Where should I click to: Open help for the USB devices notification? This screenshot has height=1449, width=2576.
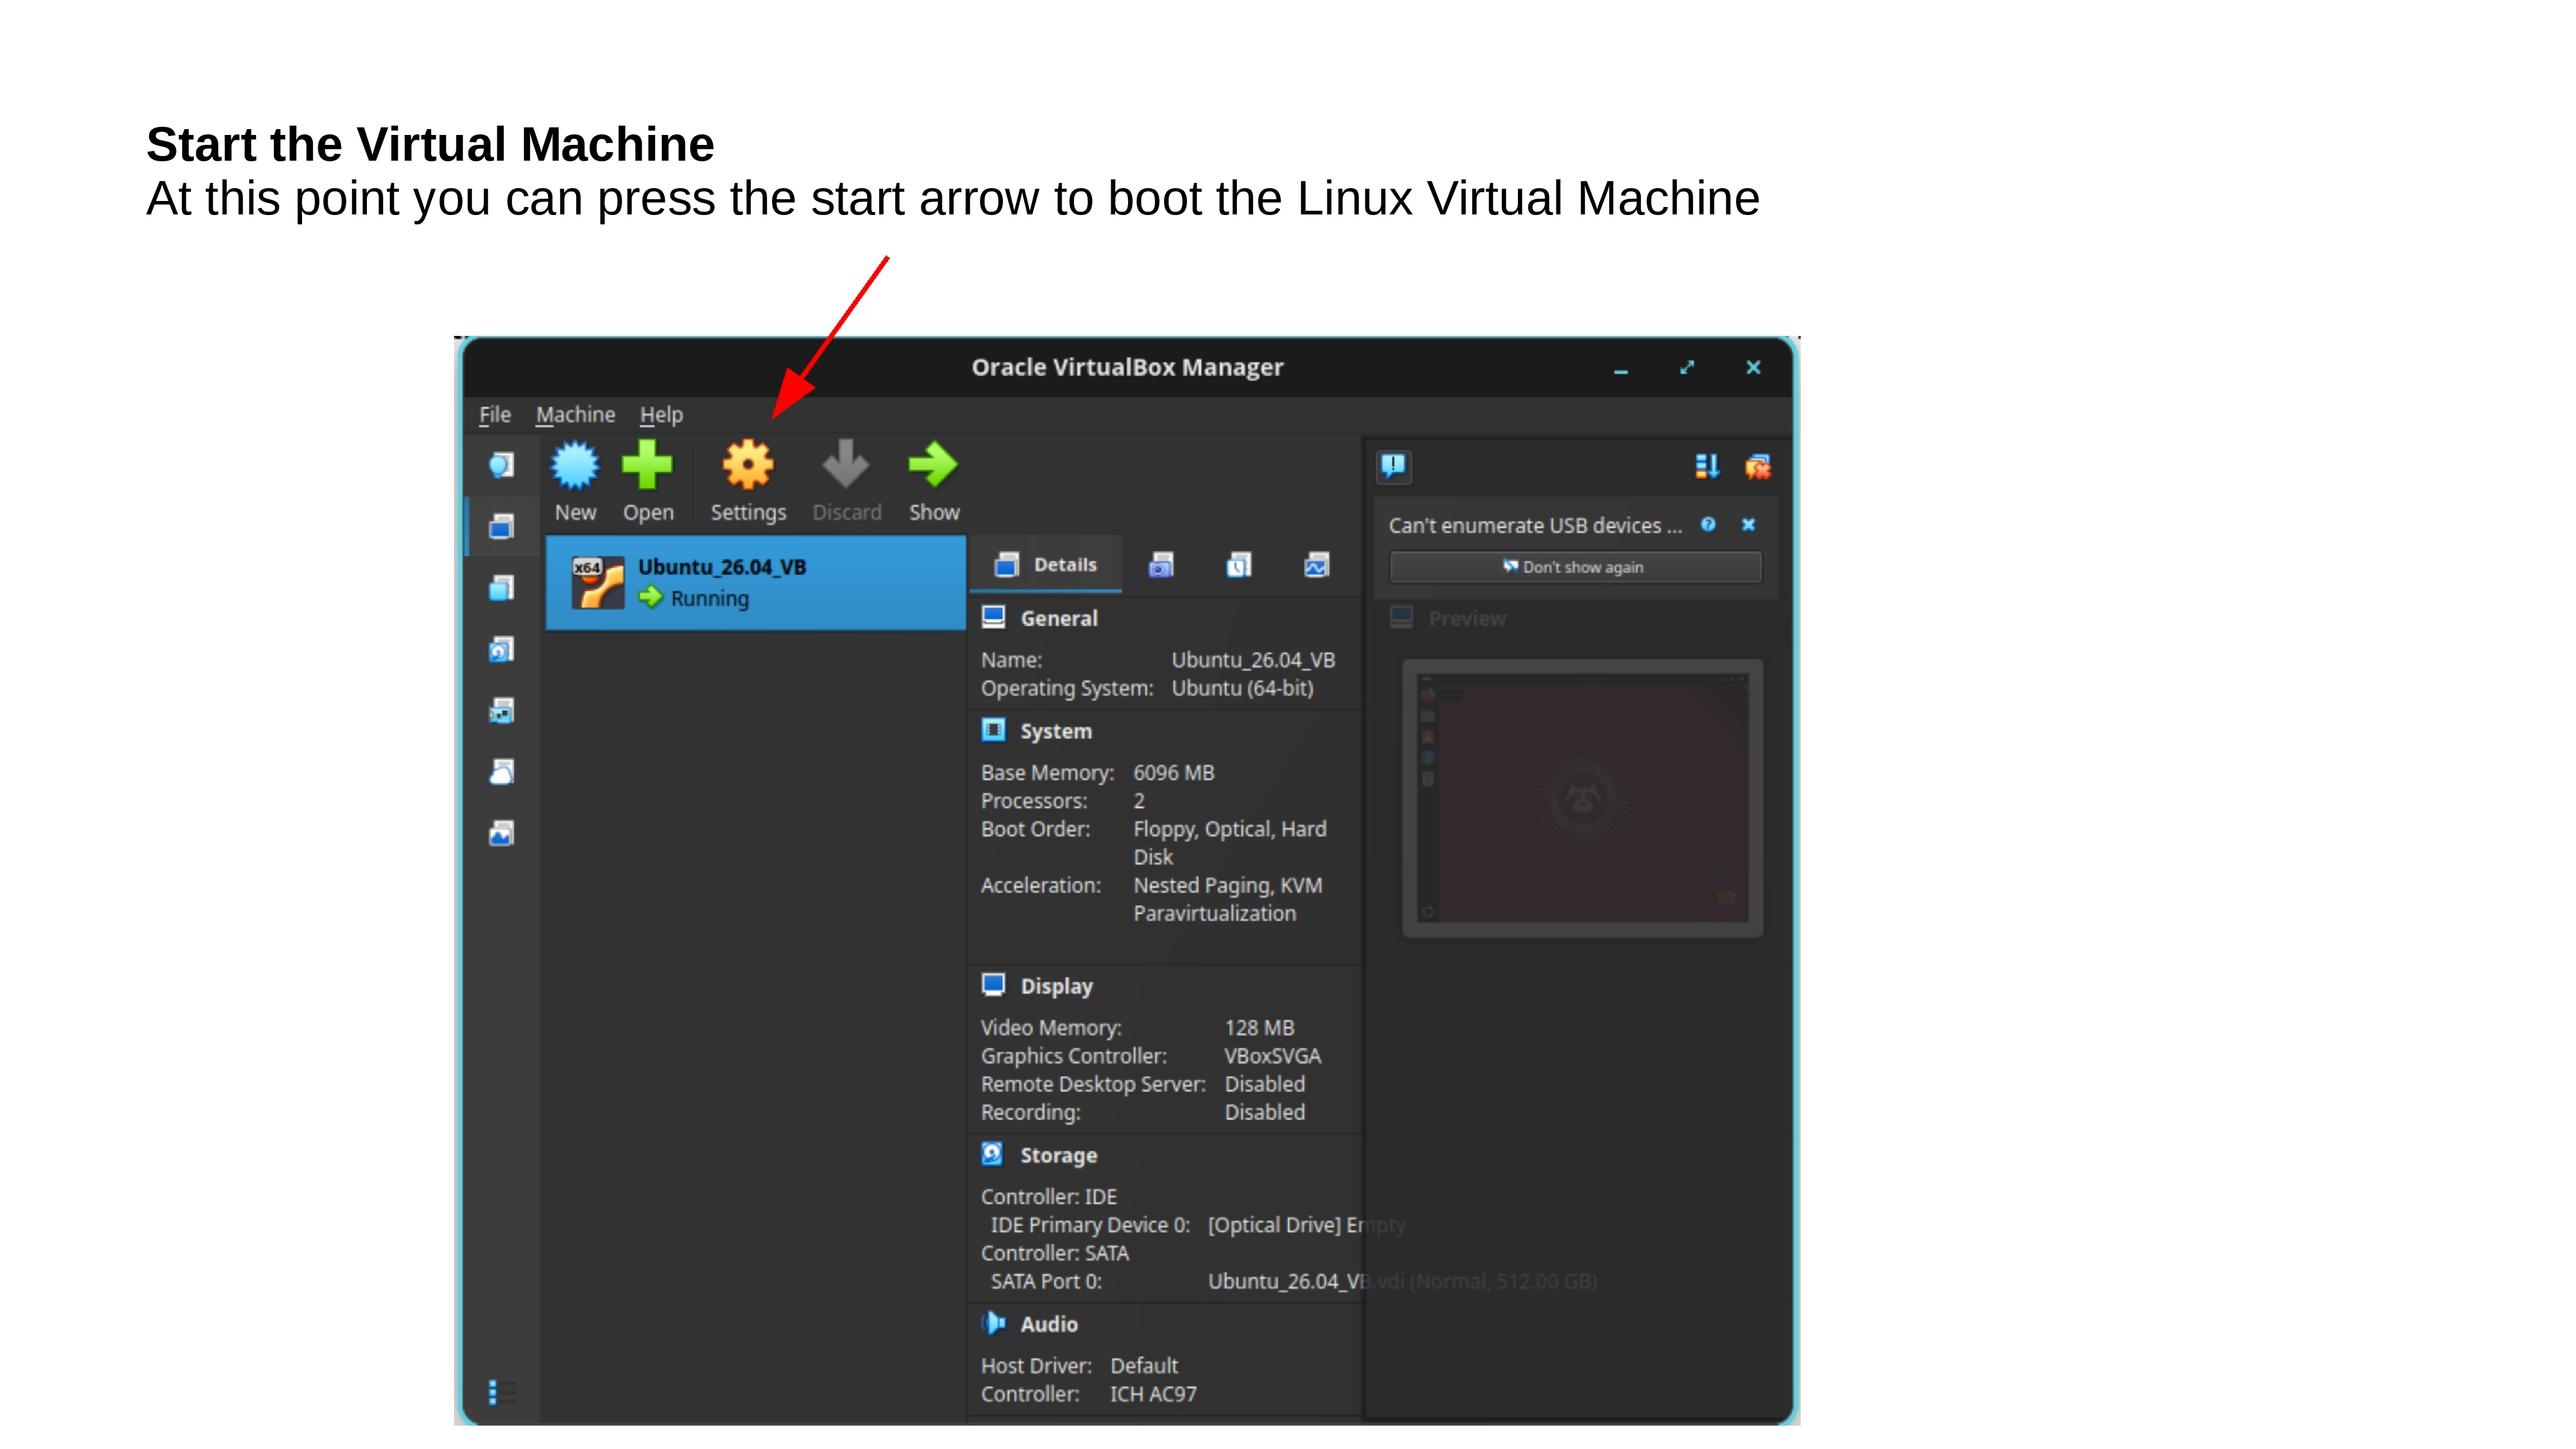tap(1708, 524)
